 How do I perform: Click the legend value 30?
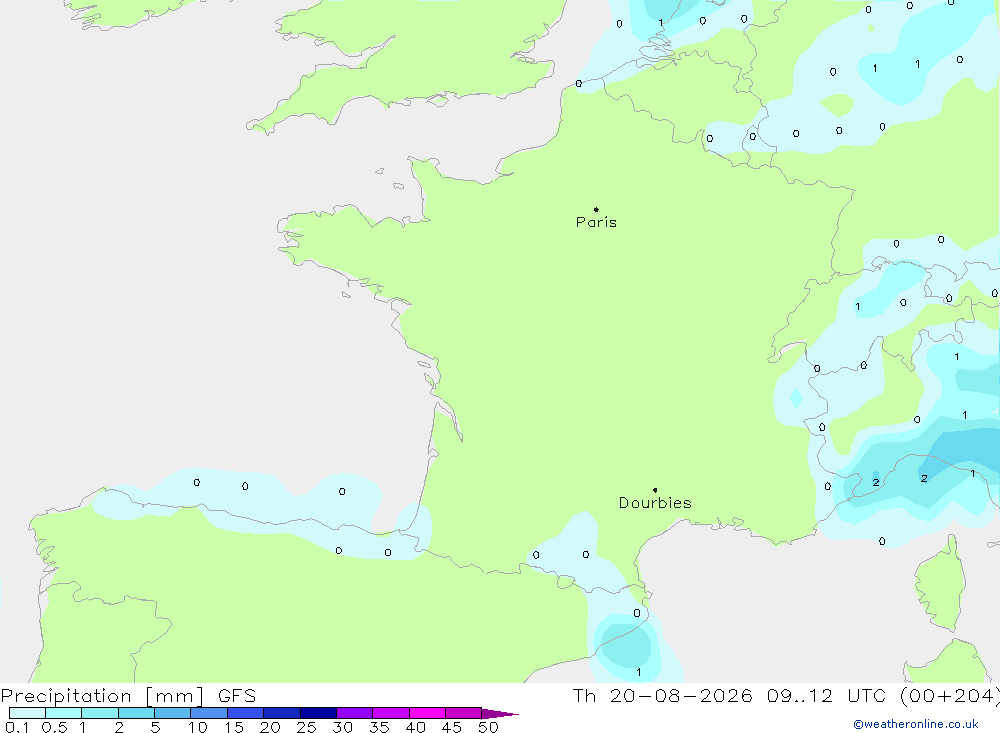(x=343, y=727)
